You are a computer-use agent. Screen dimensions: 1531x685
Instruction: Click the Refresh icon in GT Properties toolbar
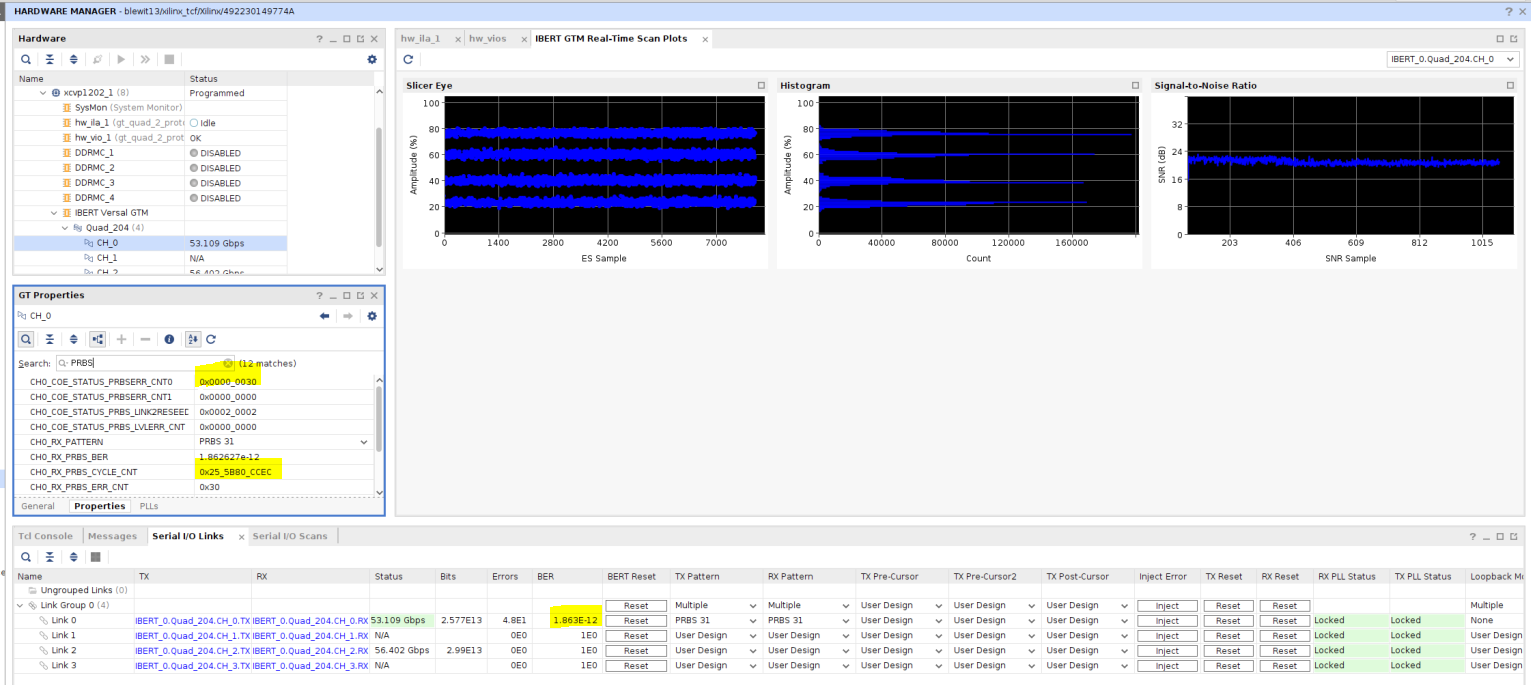click(x=212, y=339)
